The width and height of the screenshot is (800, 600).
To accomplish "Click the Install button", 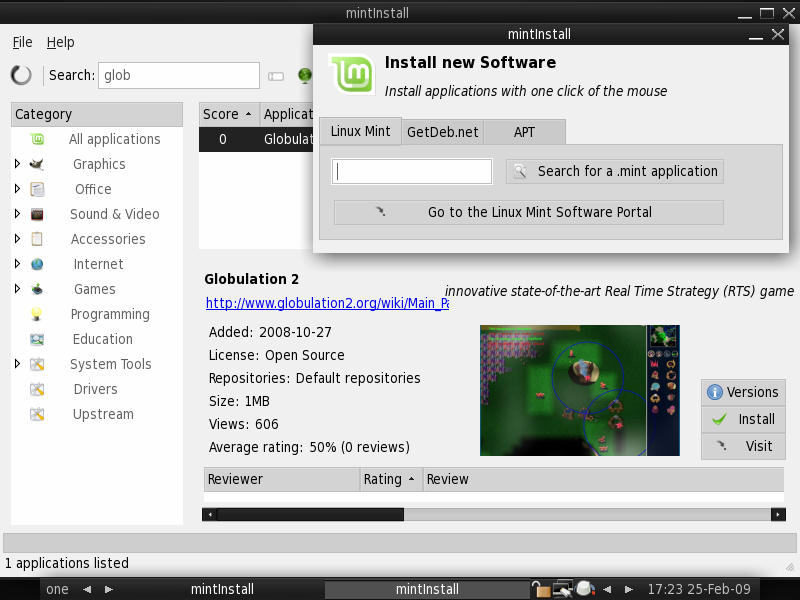I will tap(743, 419).
